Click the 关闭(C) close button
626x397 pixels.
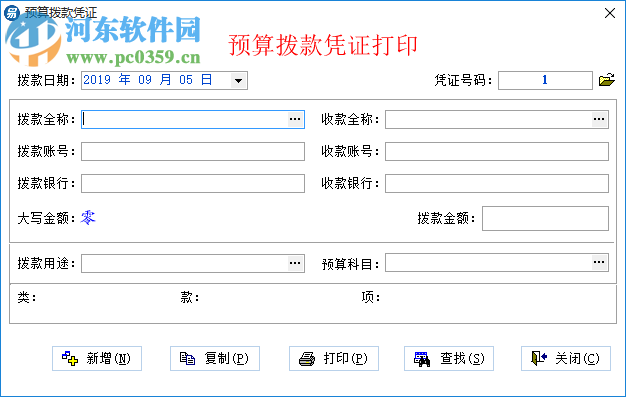[566, 358]
